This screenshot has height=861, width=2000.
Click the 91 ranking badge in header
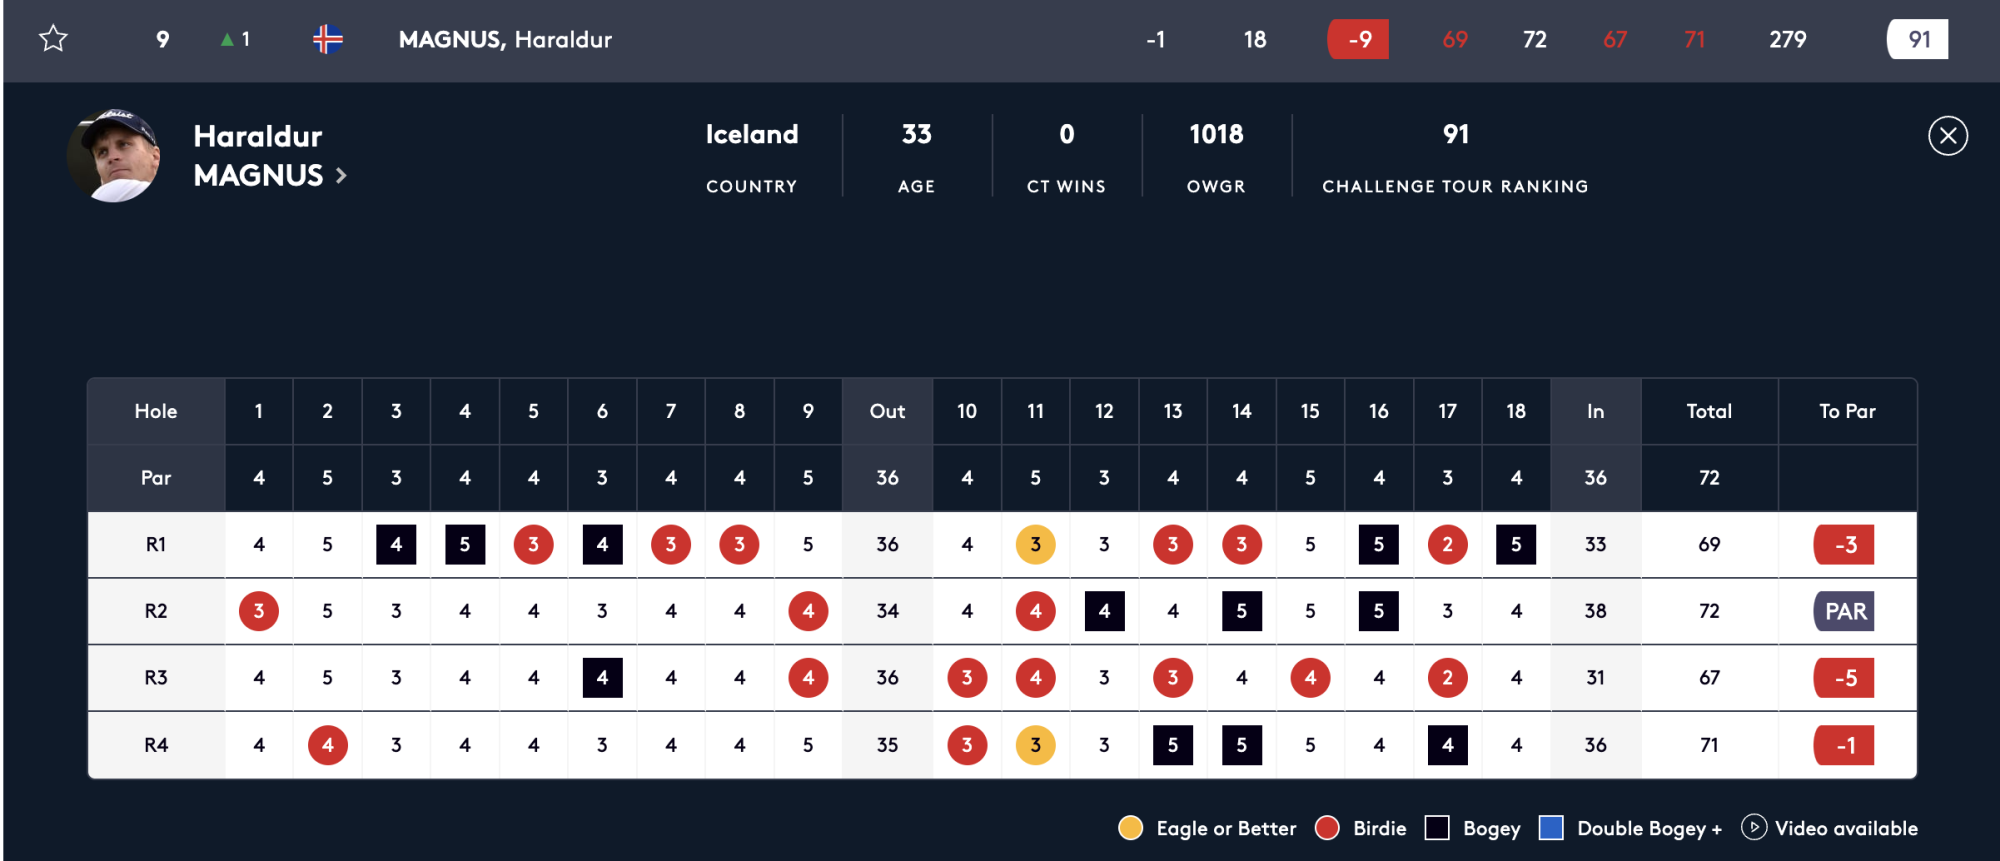pyautogui.click(x=1917, y=39)
